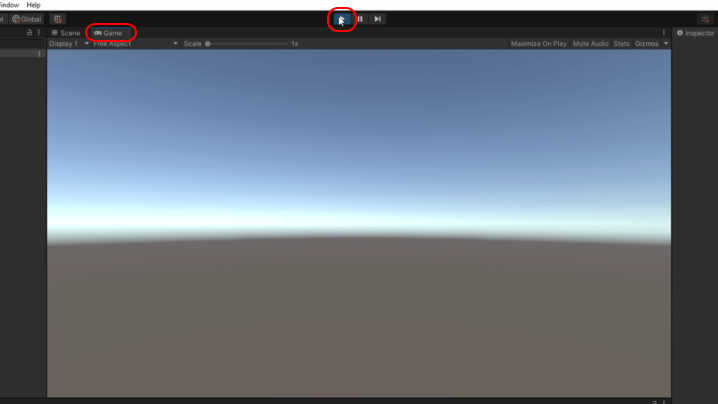Open the Gizmos dropdown arrow
This screenshot has height=404, width=718.
pyautogui.click(x=666, y=44)
